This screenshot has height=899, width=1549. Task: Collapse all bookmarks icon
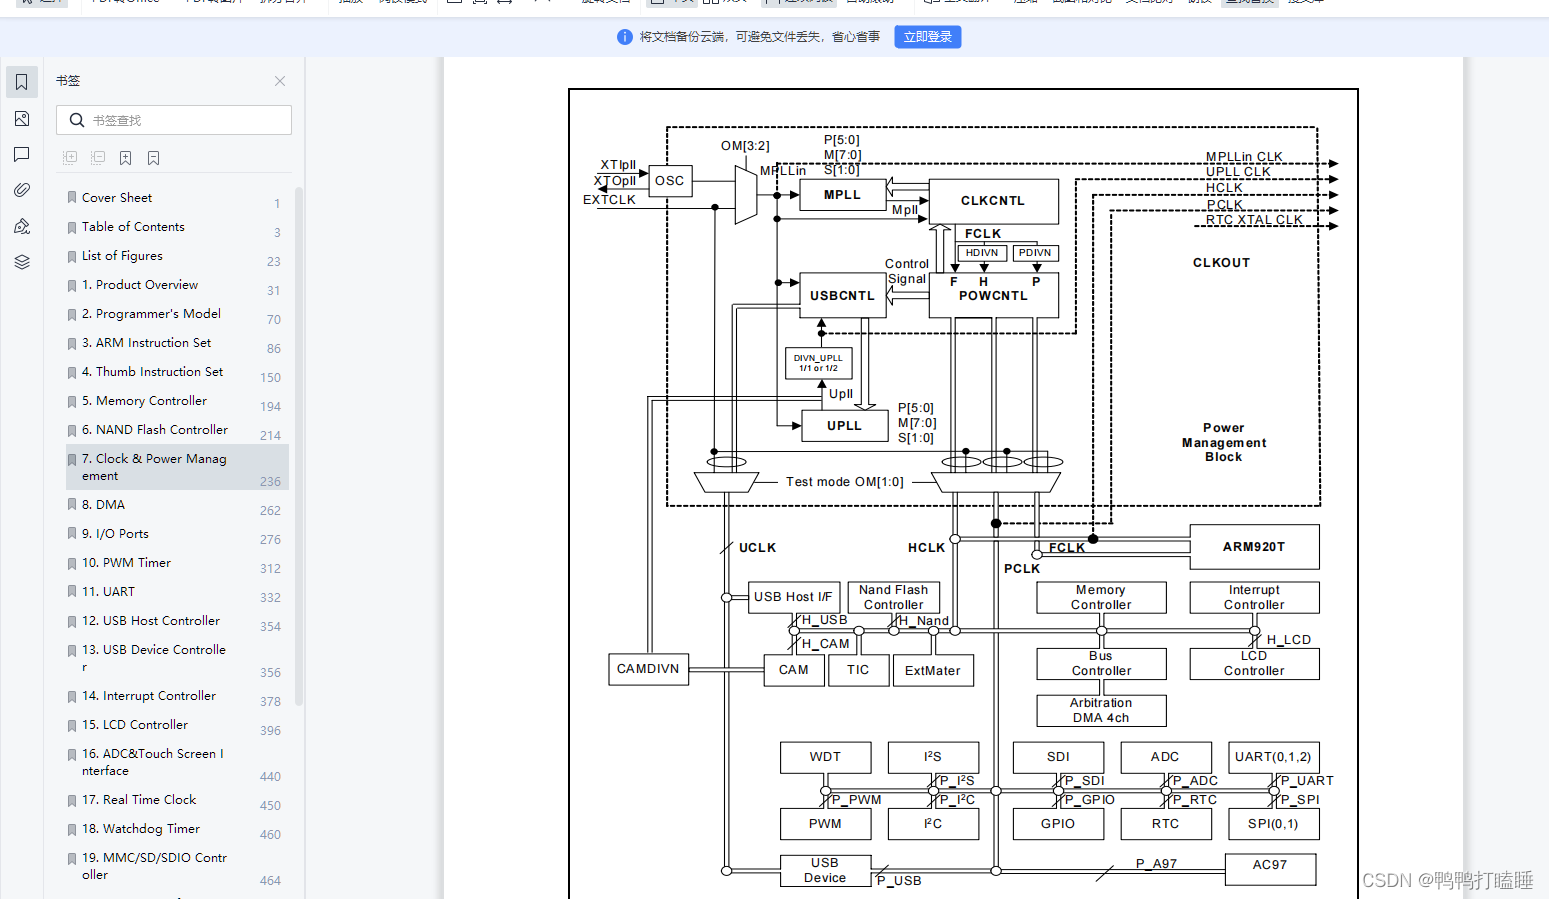point(98,158)
